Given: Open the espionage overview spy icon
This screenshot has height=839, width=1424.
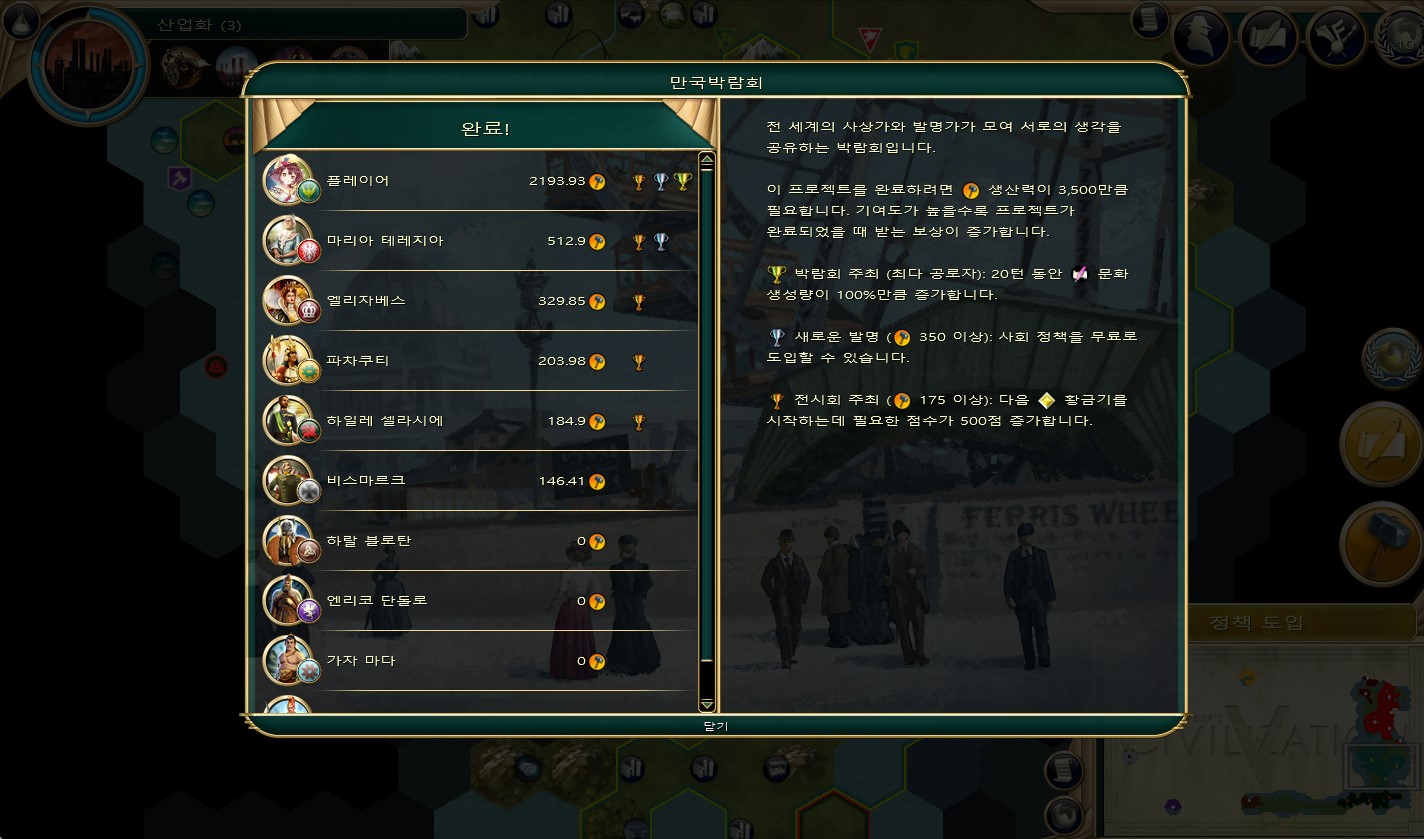Looking at the screenshot, I should pos(1201,37).
